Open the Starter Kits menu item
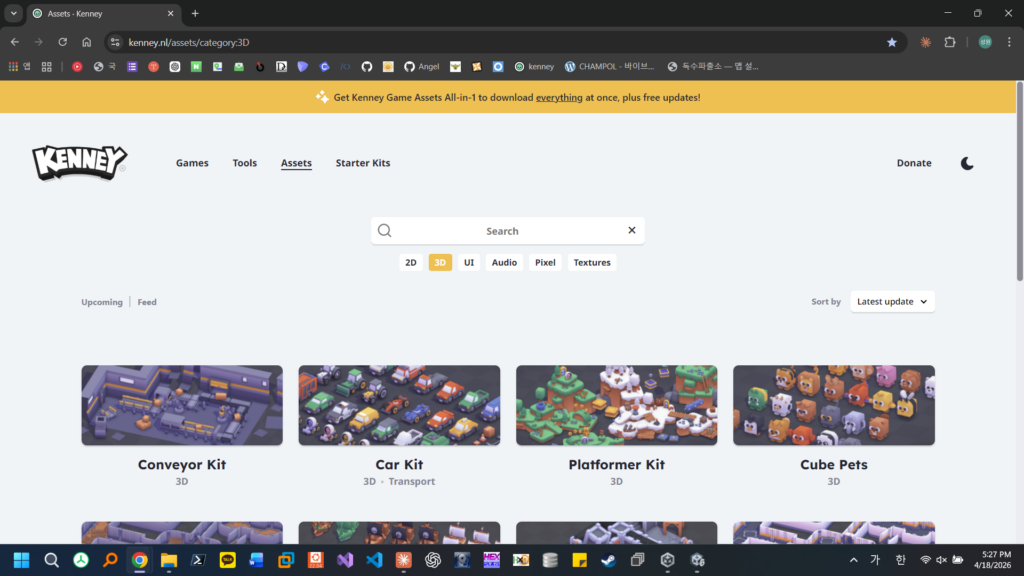 tap(363, 163)
